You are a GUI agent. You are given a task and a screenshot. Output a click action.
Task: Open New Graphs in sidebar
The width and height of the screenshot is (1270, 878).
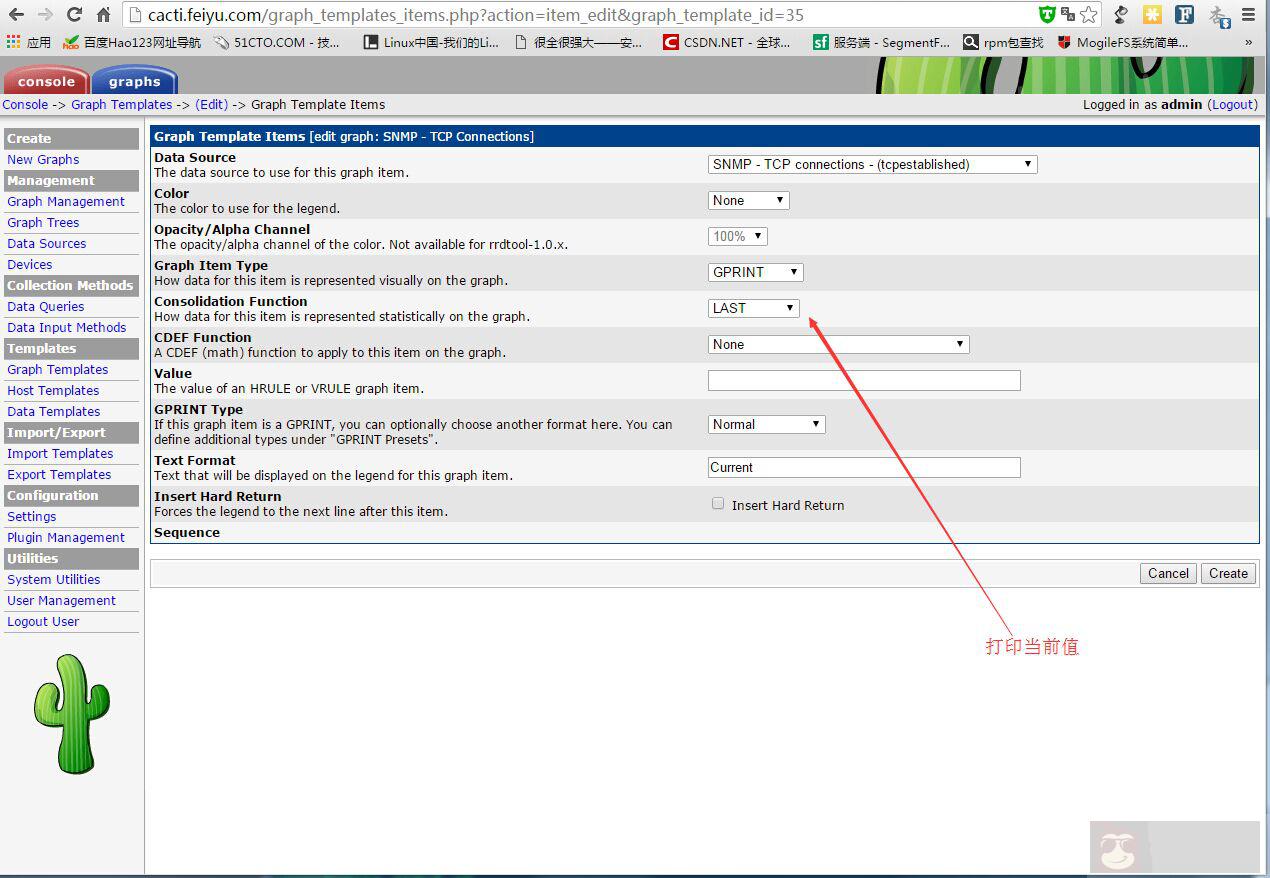(x=43, y=159)
